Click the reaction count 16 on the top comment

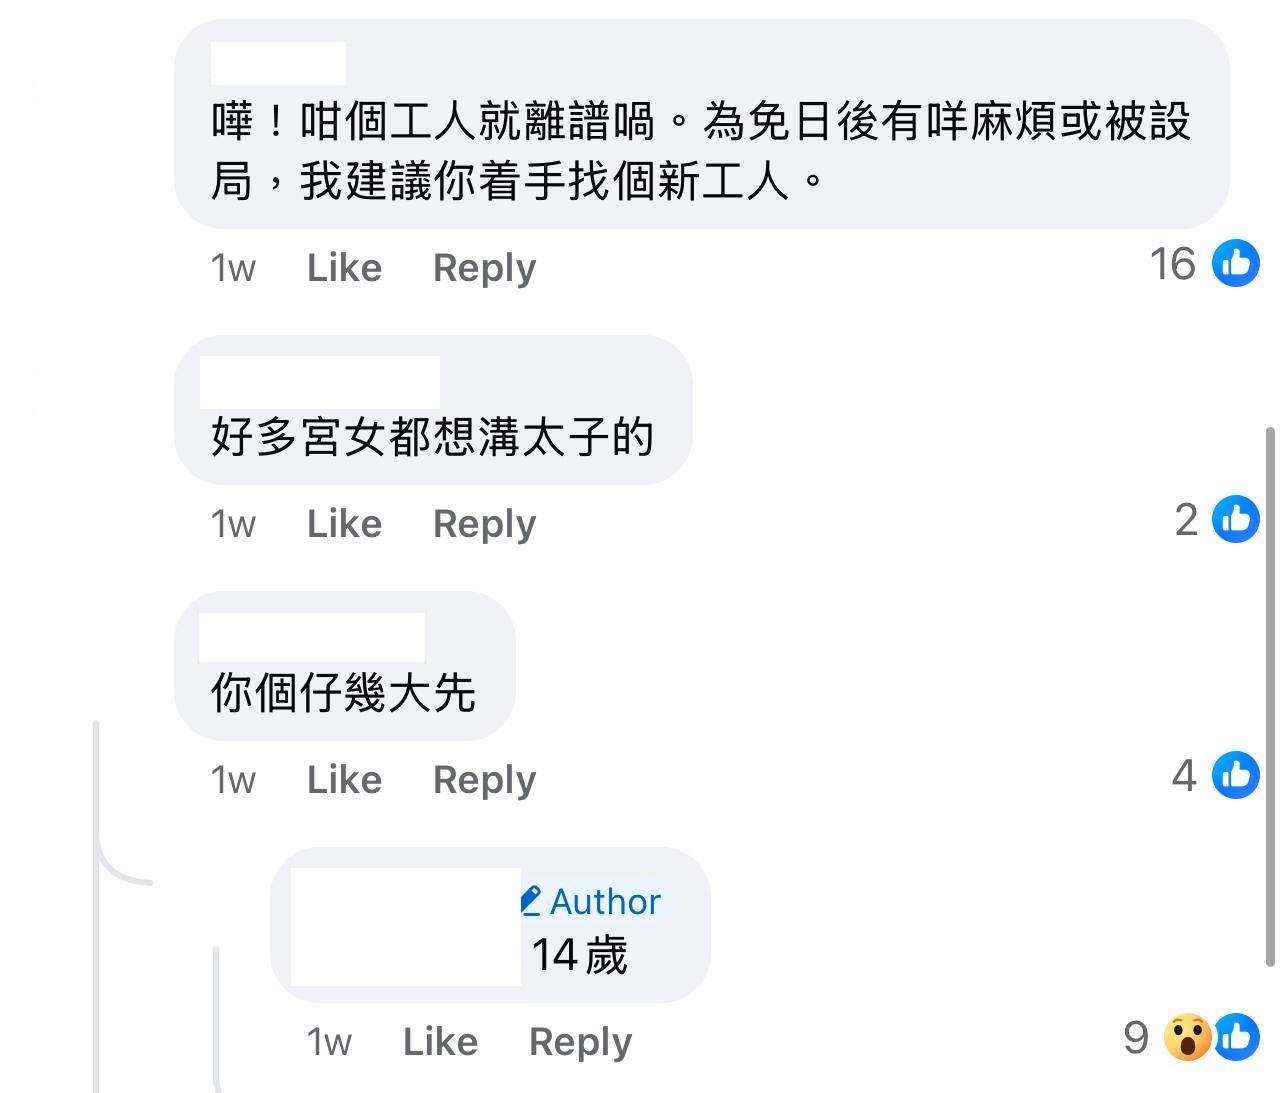coord(1172,264)
